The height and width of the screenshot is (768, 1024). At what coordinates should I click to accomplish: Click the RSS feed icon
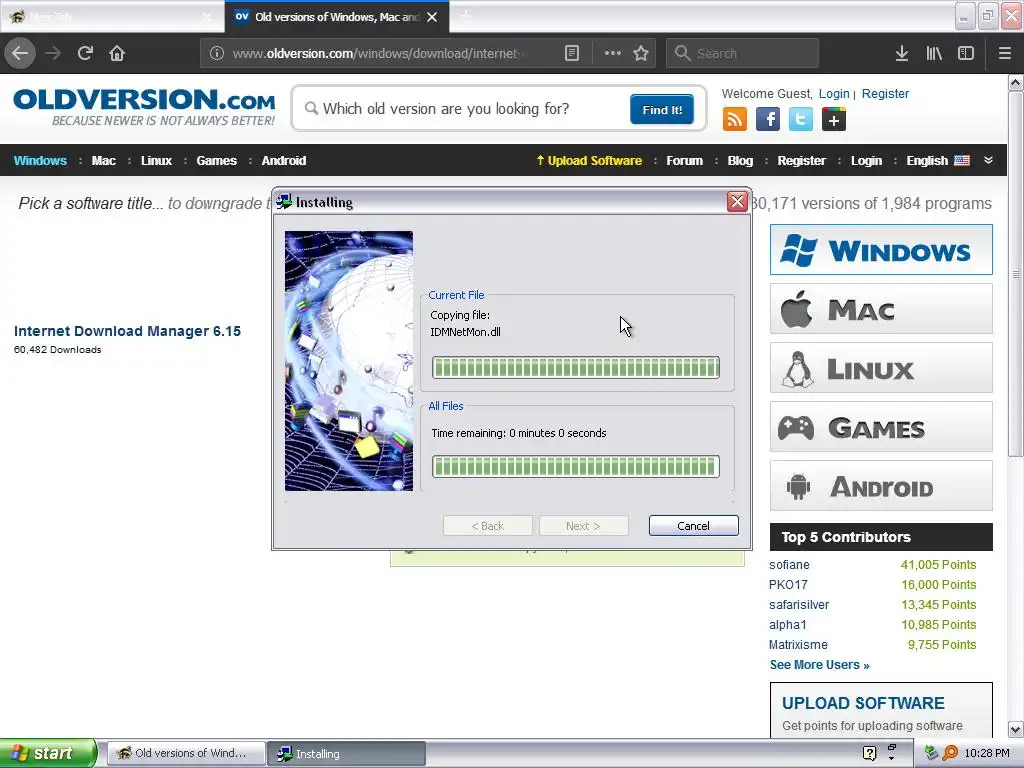tap(735, 120)
